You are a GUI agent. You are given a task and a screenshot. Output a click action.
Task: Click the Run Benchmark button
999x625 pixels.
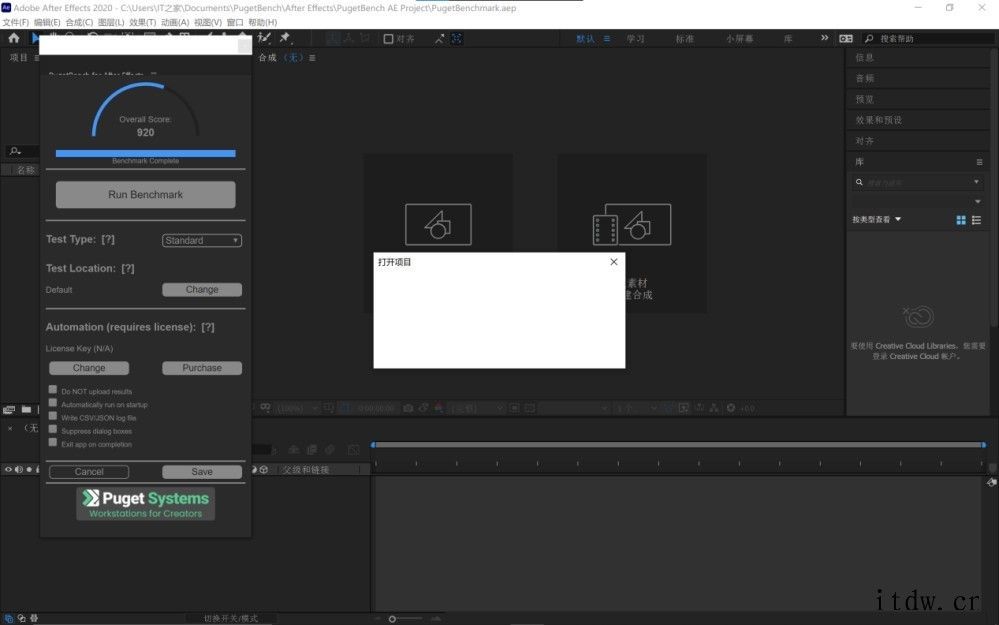(145, 194)
